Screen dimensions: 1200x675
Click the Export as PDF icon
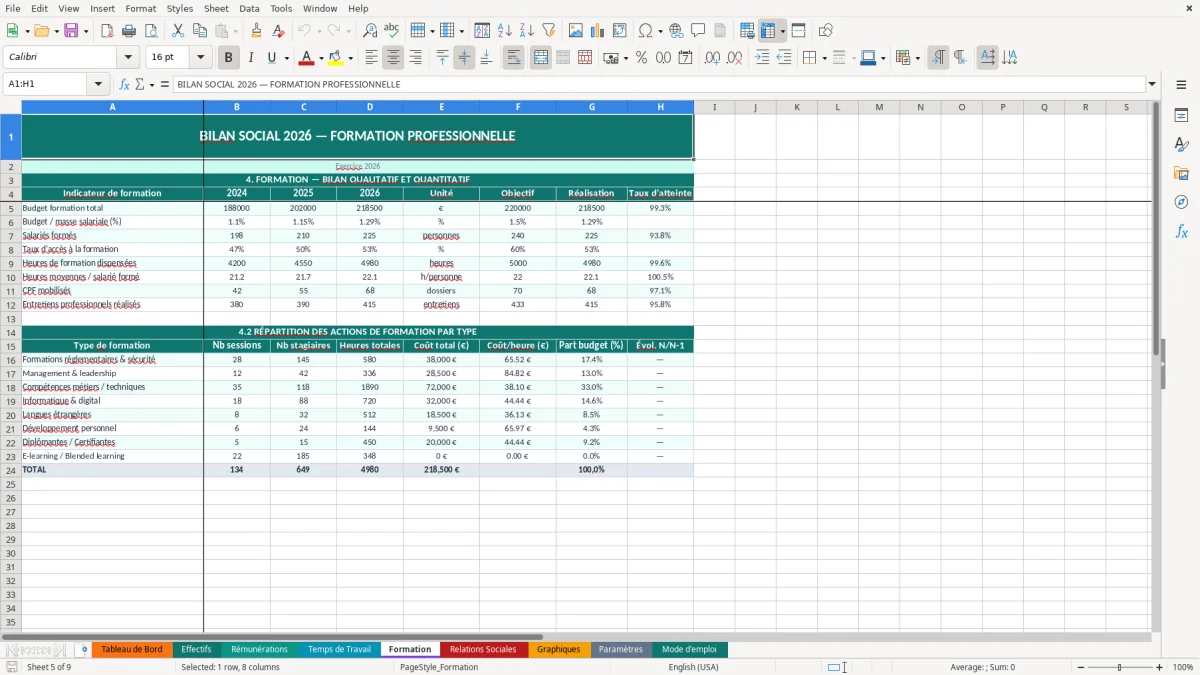point(107,31)
